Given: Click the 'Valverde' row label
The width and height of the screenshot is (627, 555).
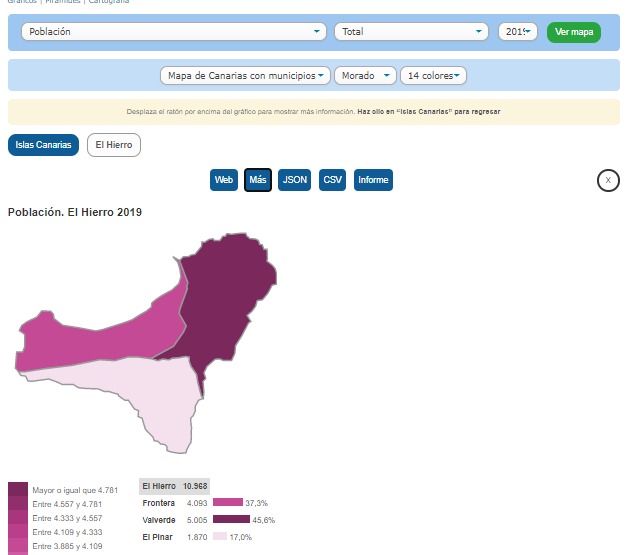Looking at the screenshot, I should pos(159,520).
